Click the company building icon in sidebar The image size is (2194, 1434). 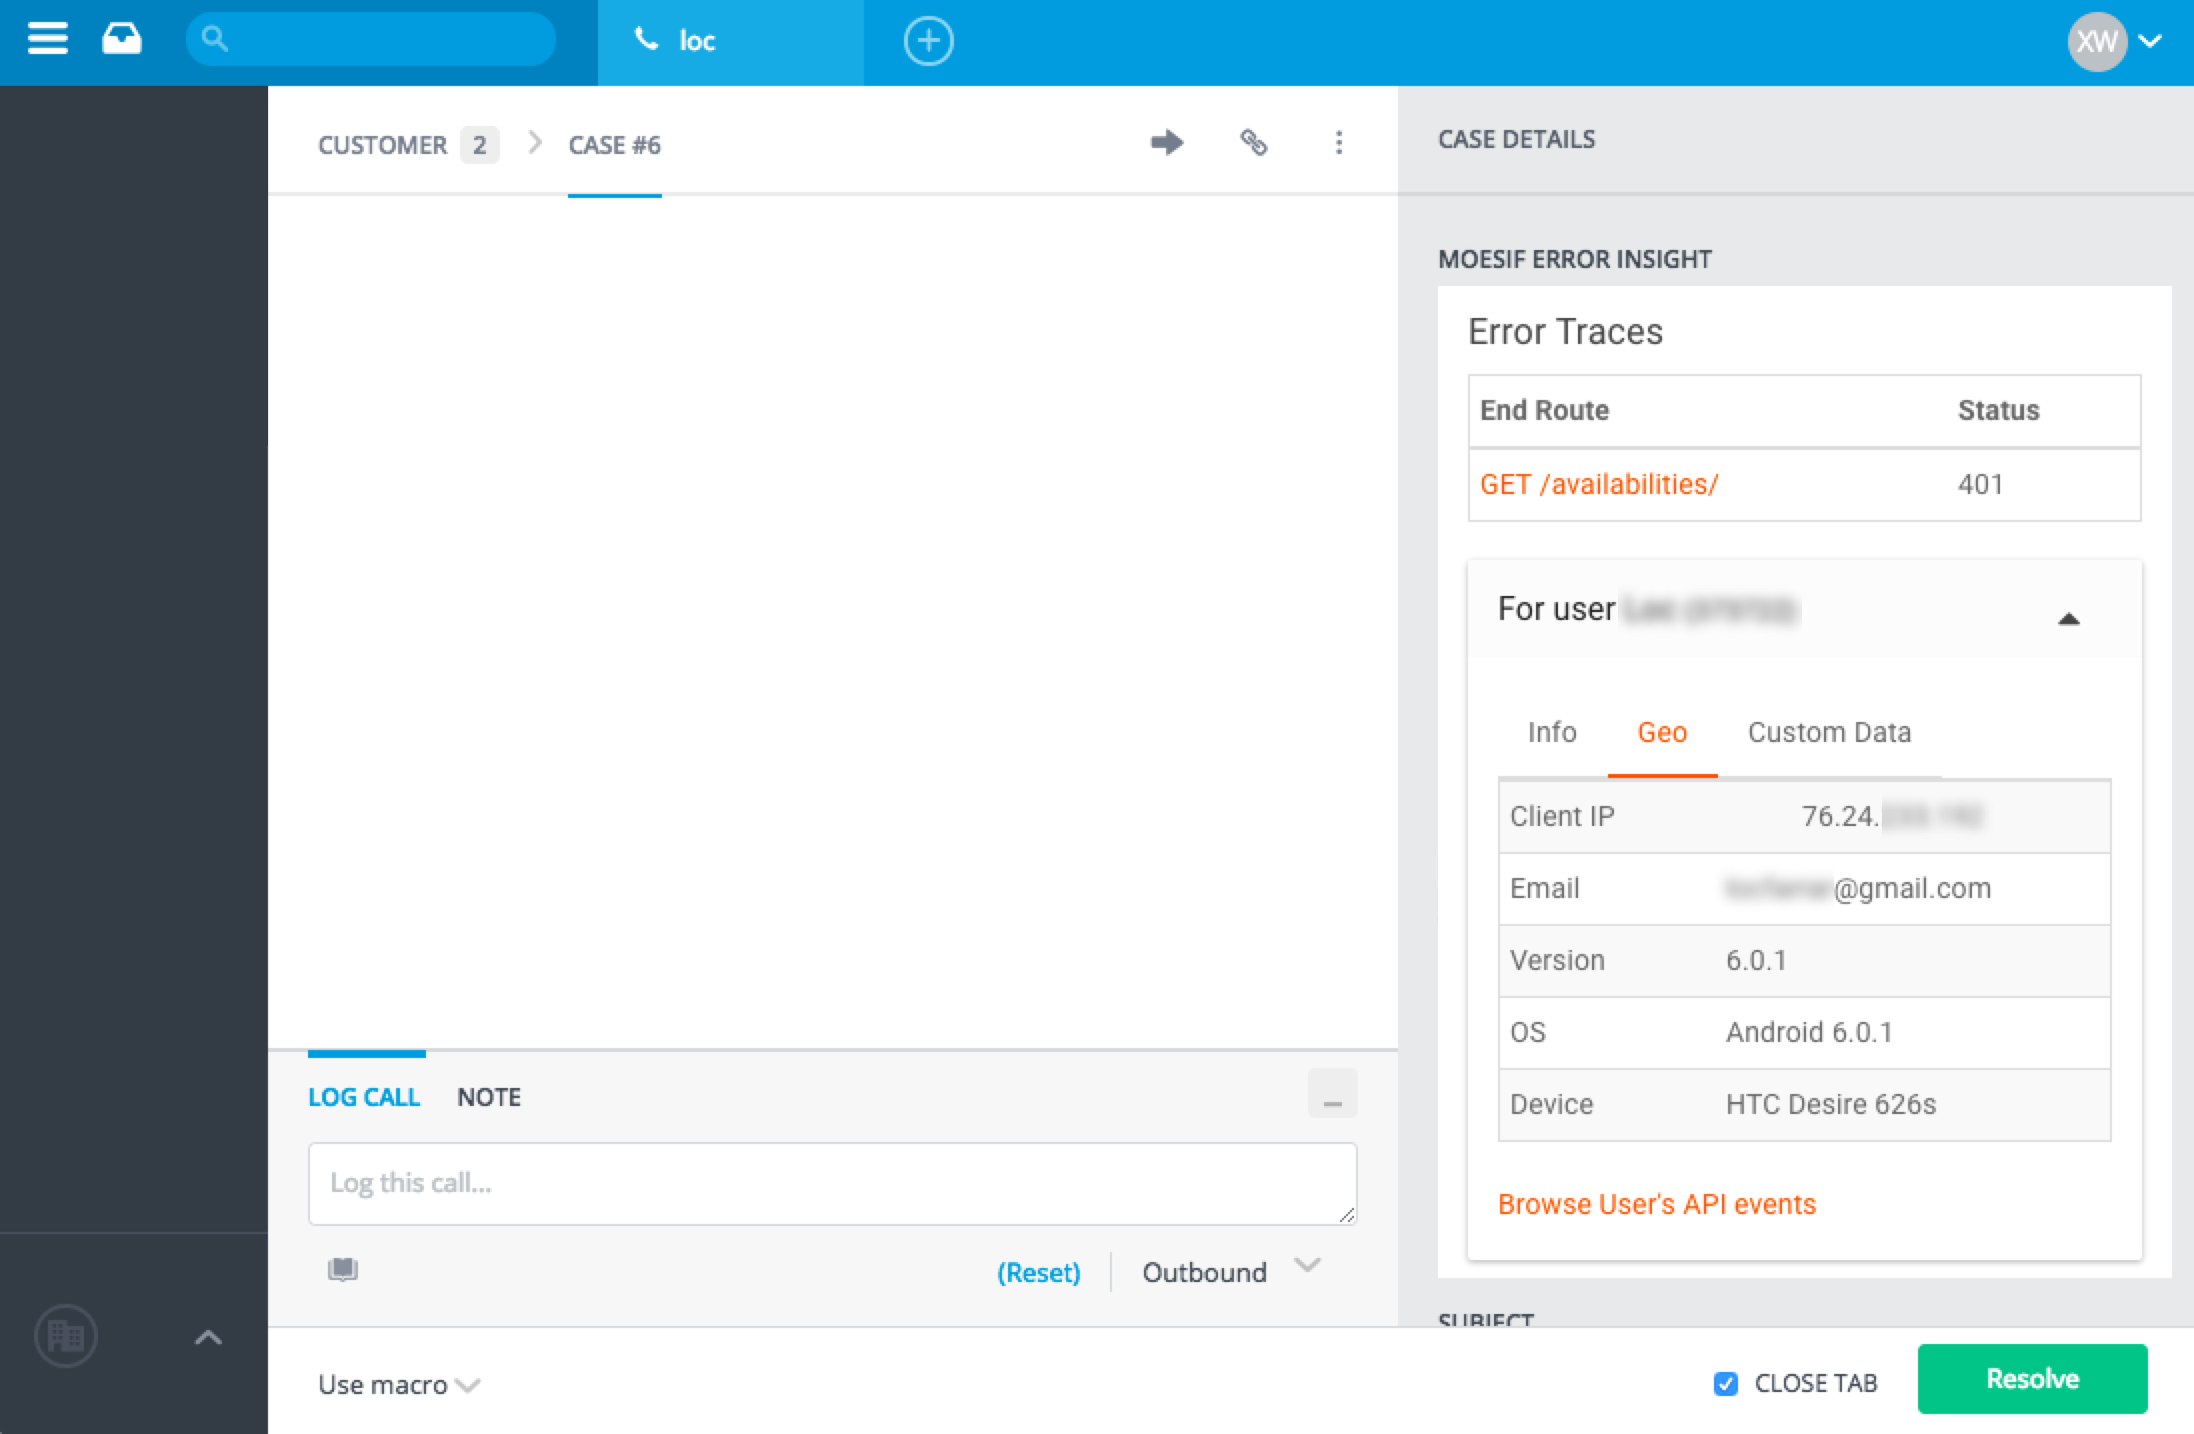point(66,1336)
